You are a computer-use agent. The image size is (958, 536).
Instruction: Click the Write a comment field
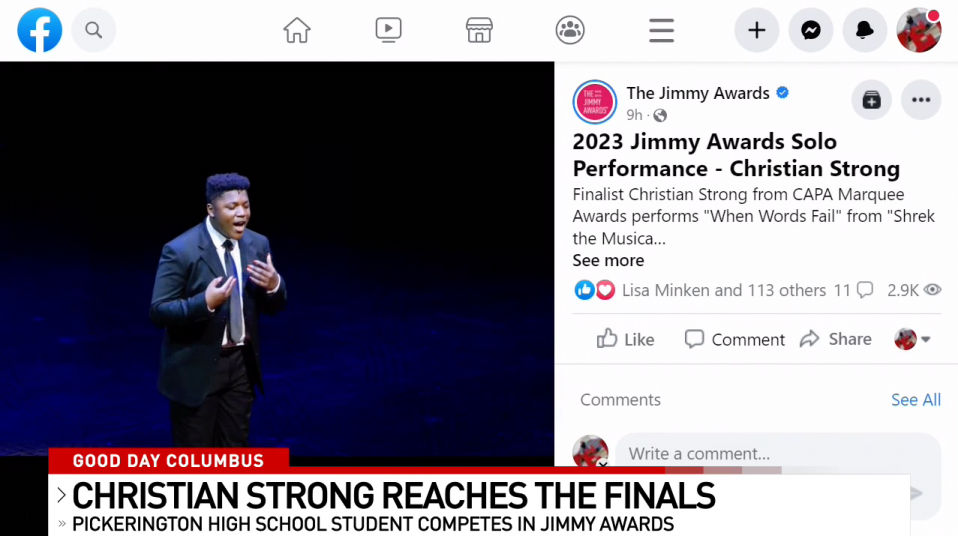778,453
